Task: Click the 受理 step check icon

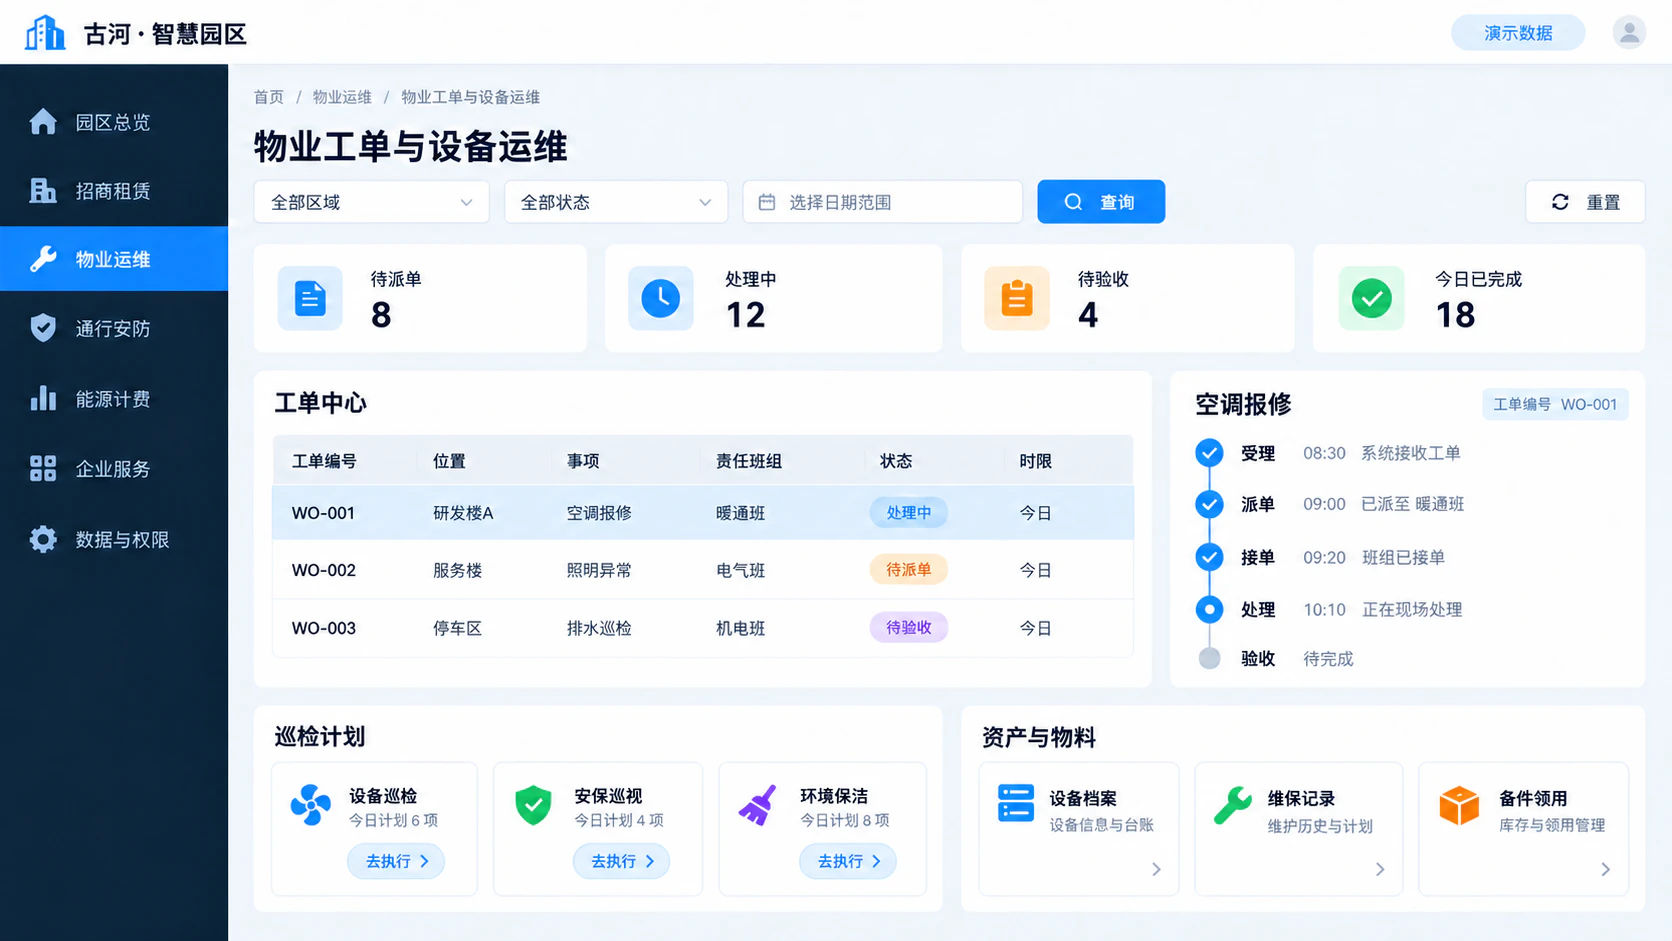Action: [1209, 453]
